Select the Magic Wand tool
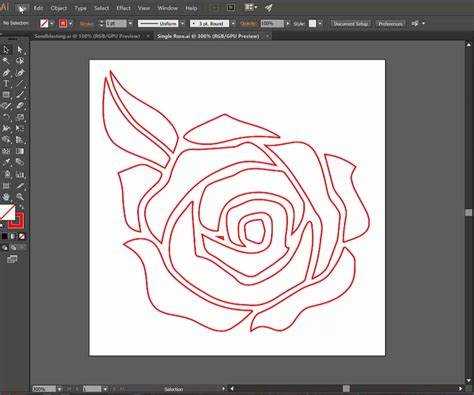The height and width of the screenshot is (395, 474). 6,61
